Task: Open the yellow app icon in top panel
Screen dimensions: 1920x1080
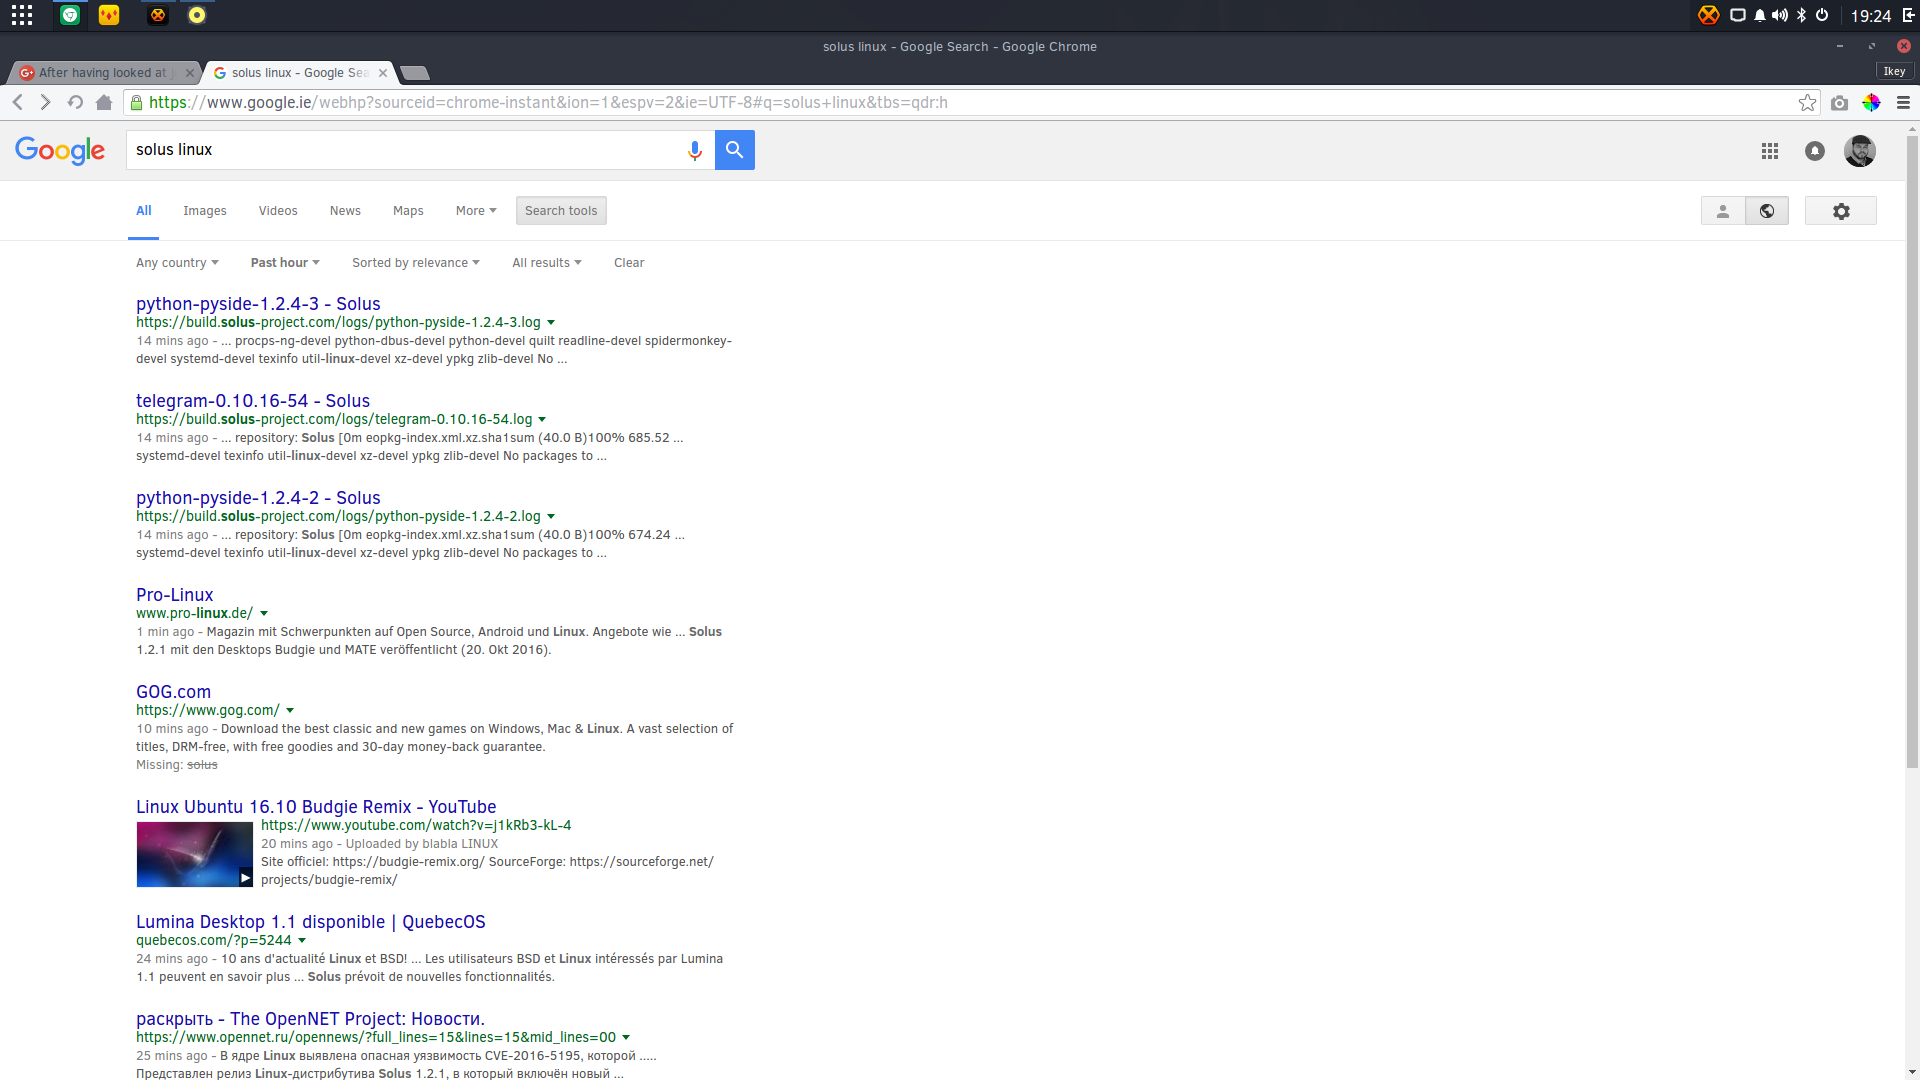Action: point(109,15)
